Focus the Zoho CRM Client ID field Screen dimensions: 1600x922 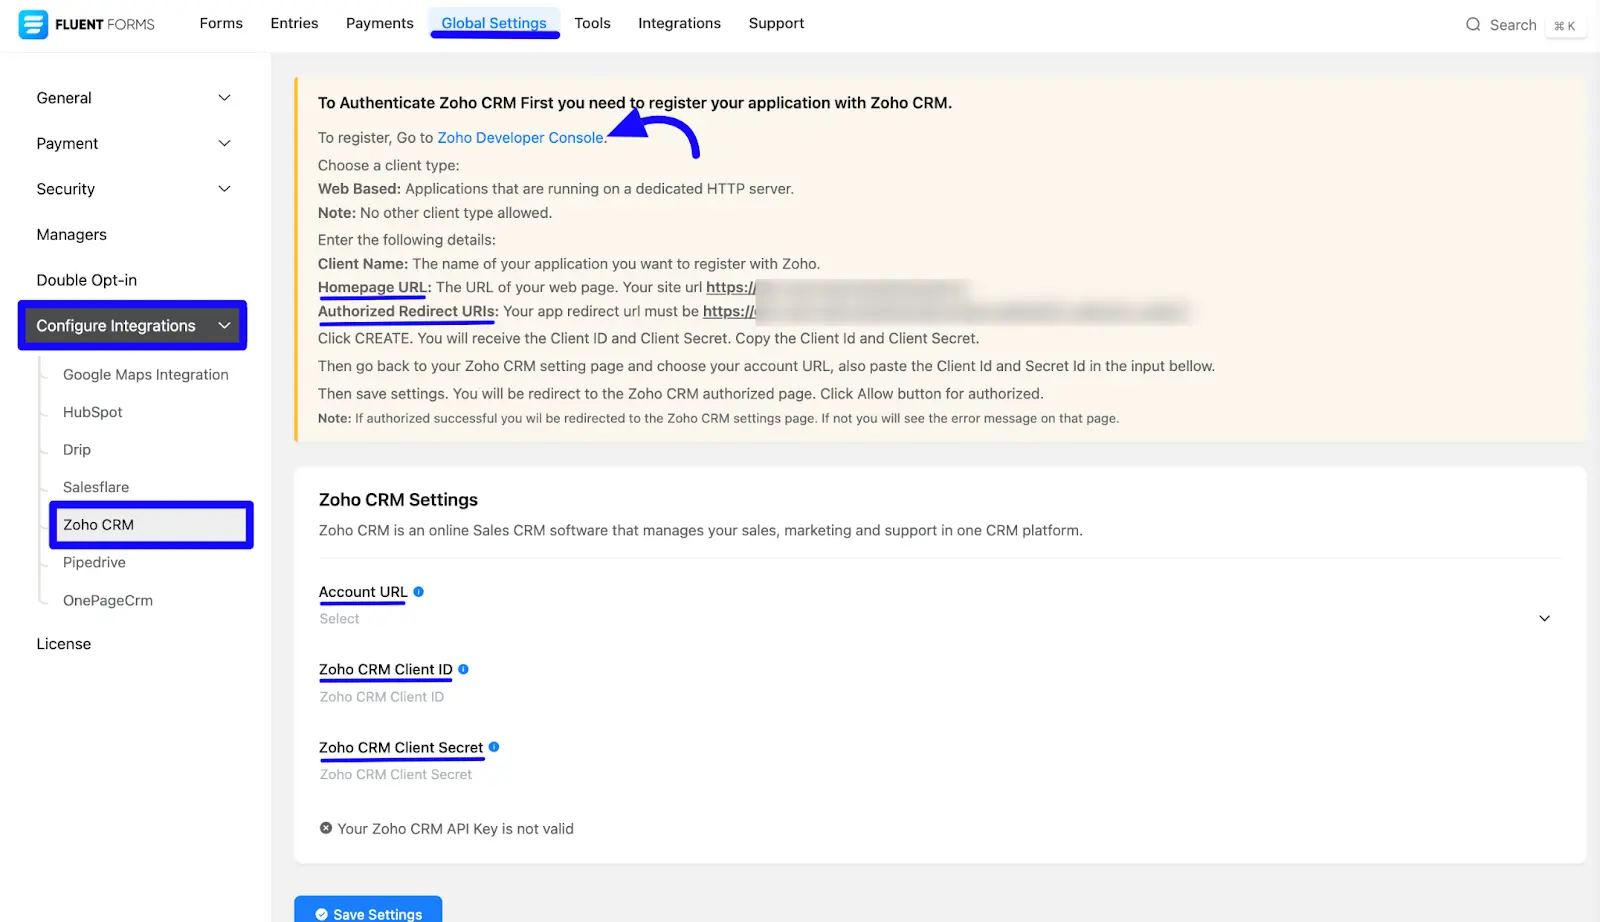pos(937,697)
